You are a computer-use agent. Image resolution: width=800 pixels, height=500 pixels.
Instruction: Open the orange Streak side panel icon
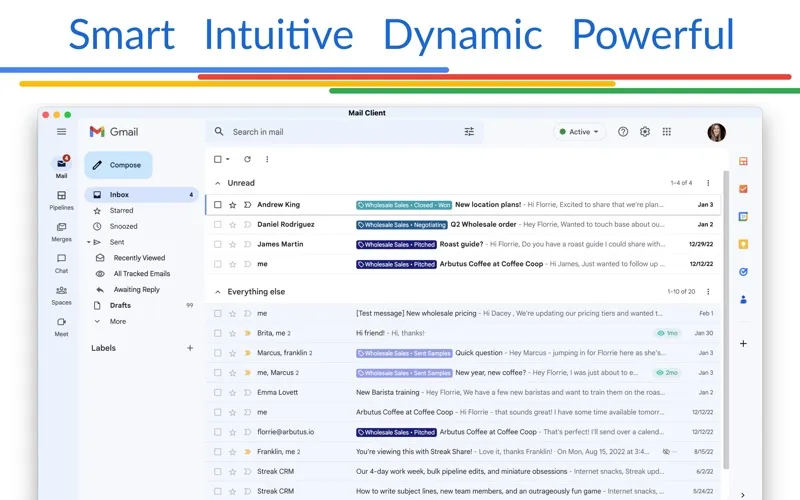click(743, 161)
